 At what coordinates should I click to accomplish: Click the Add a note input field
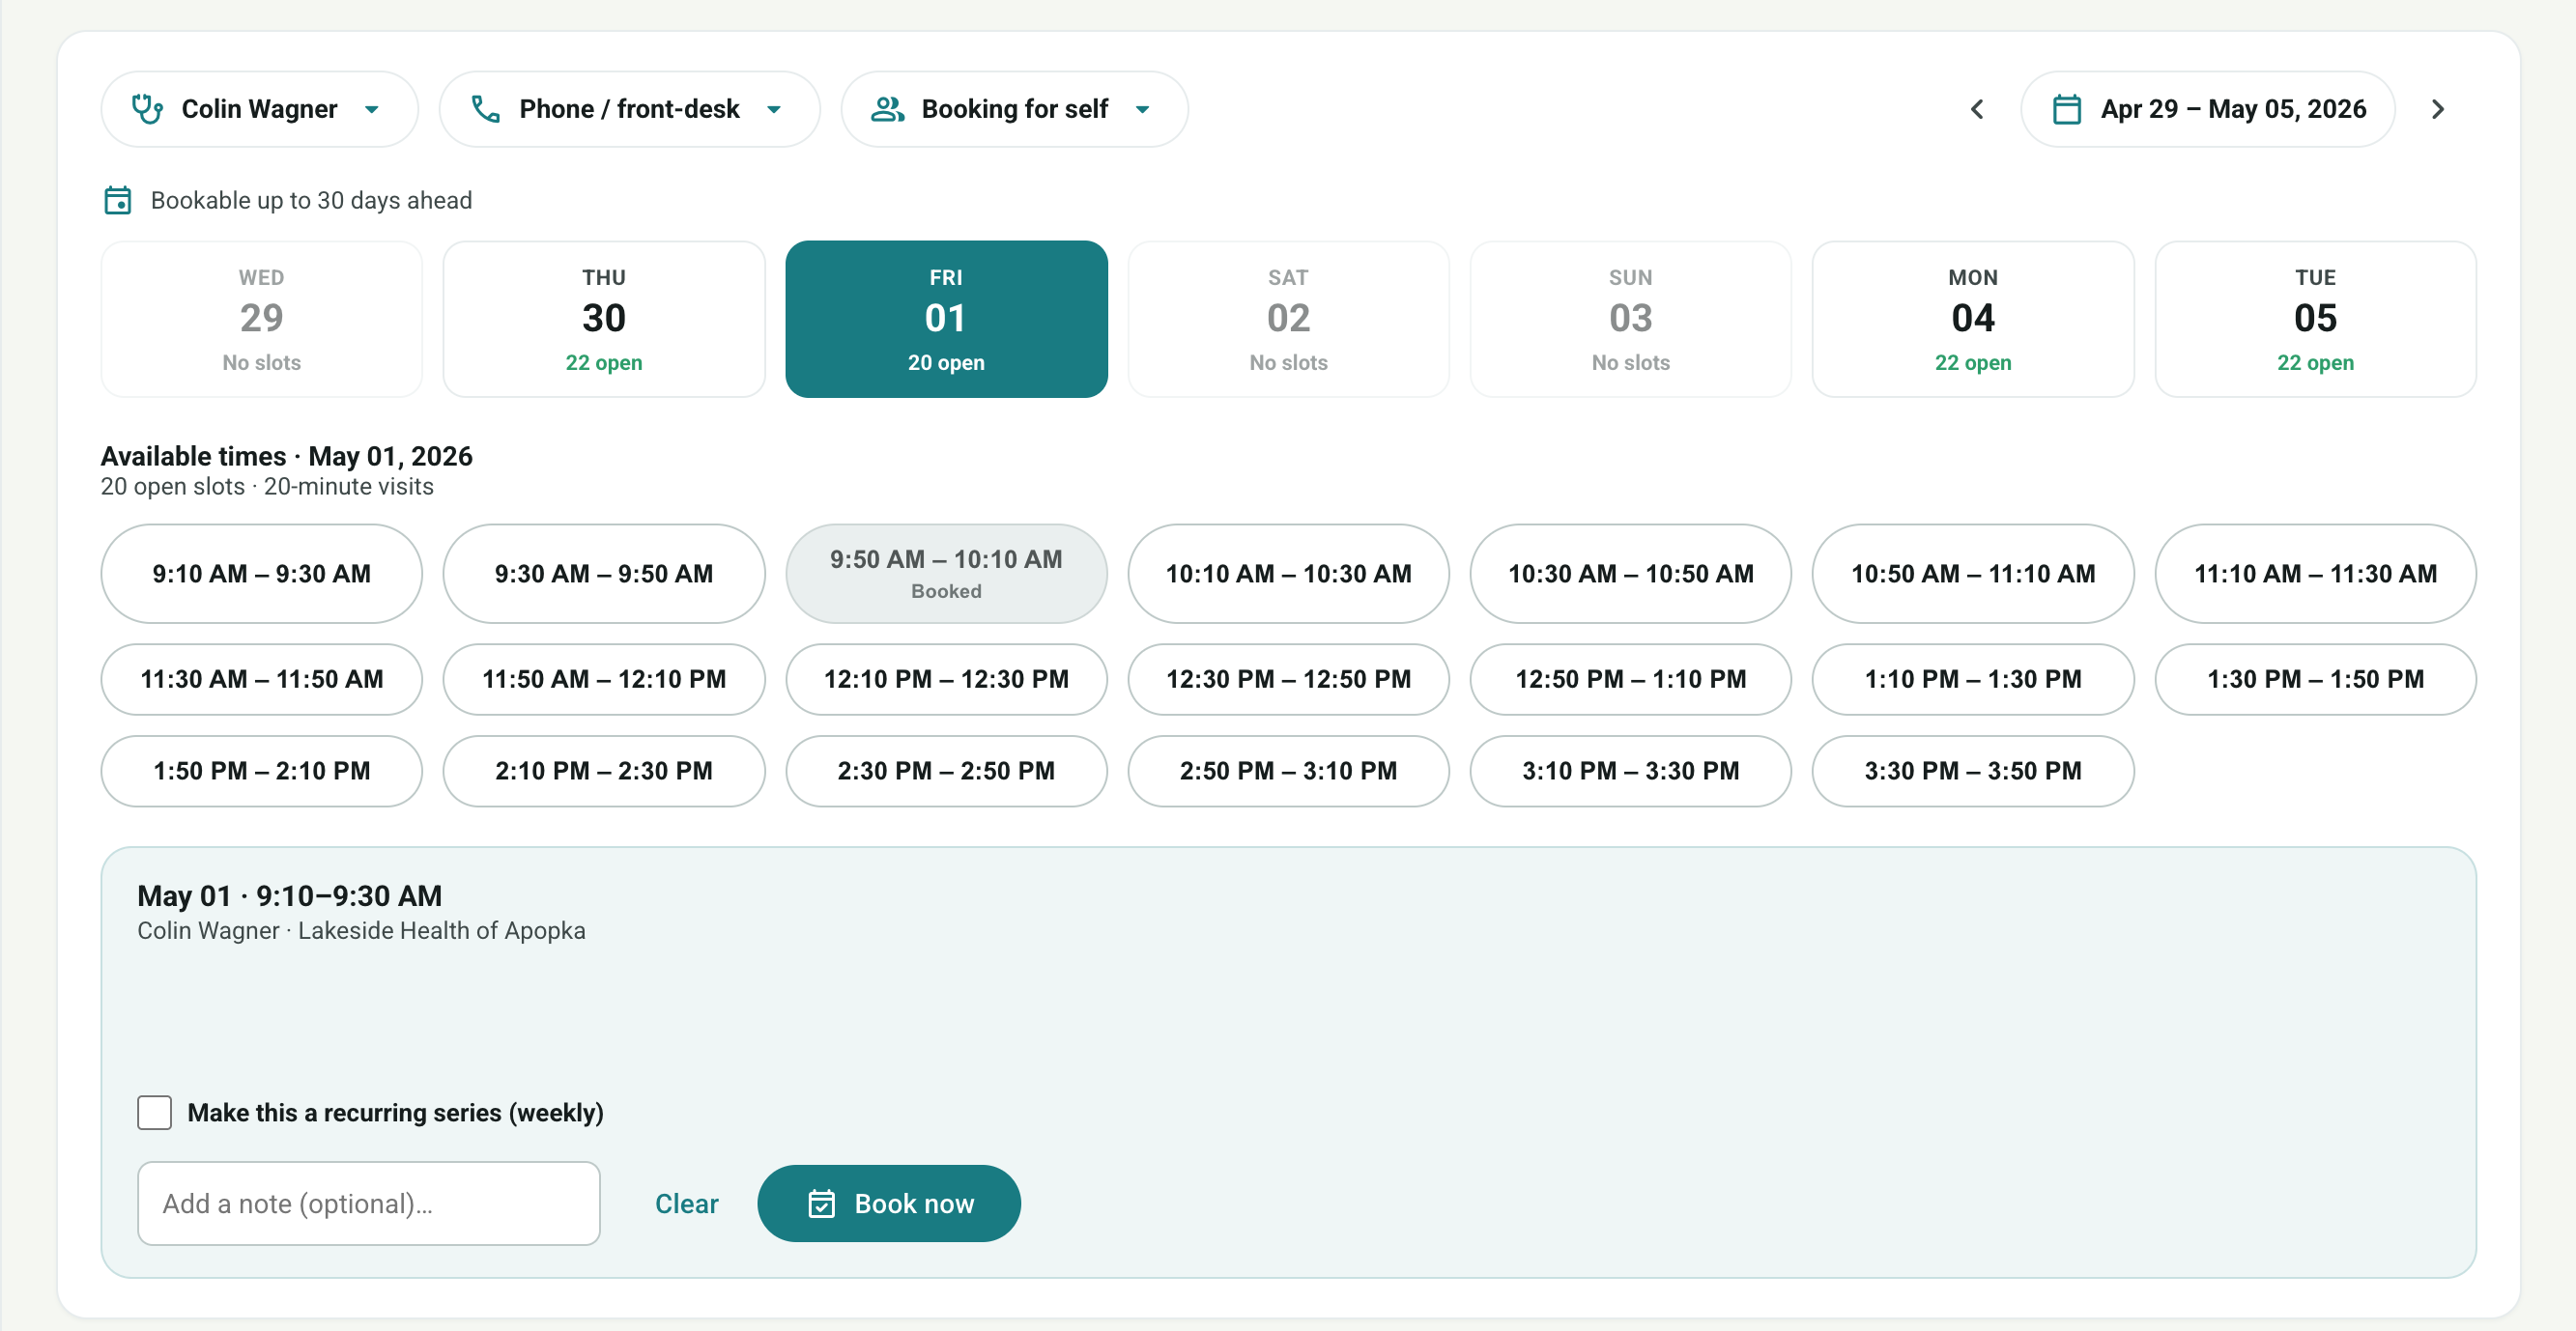(368, 1203)
